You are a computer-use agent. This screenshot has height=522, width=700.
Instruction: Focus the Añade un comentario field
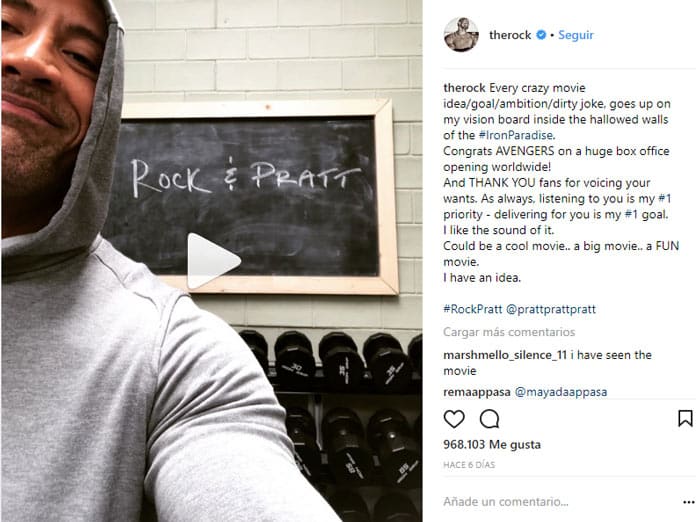click(560, 502)
